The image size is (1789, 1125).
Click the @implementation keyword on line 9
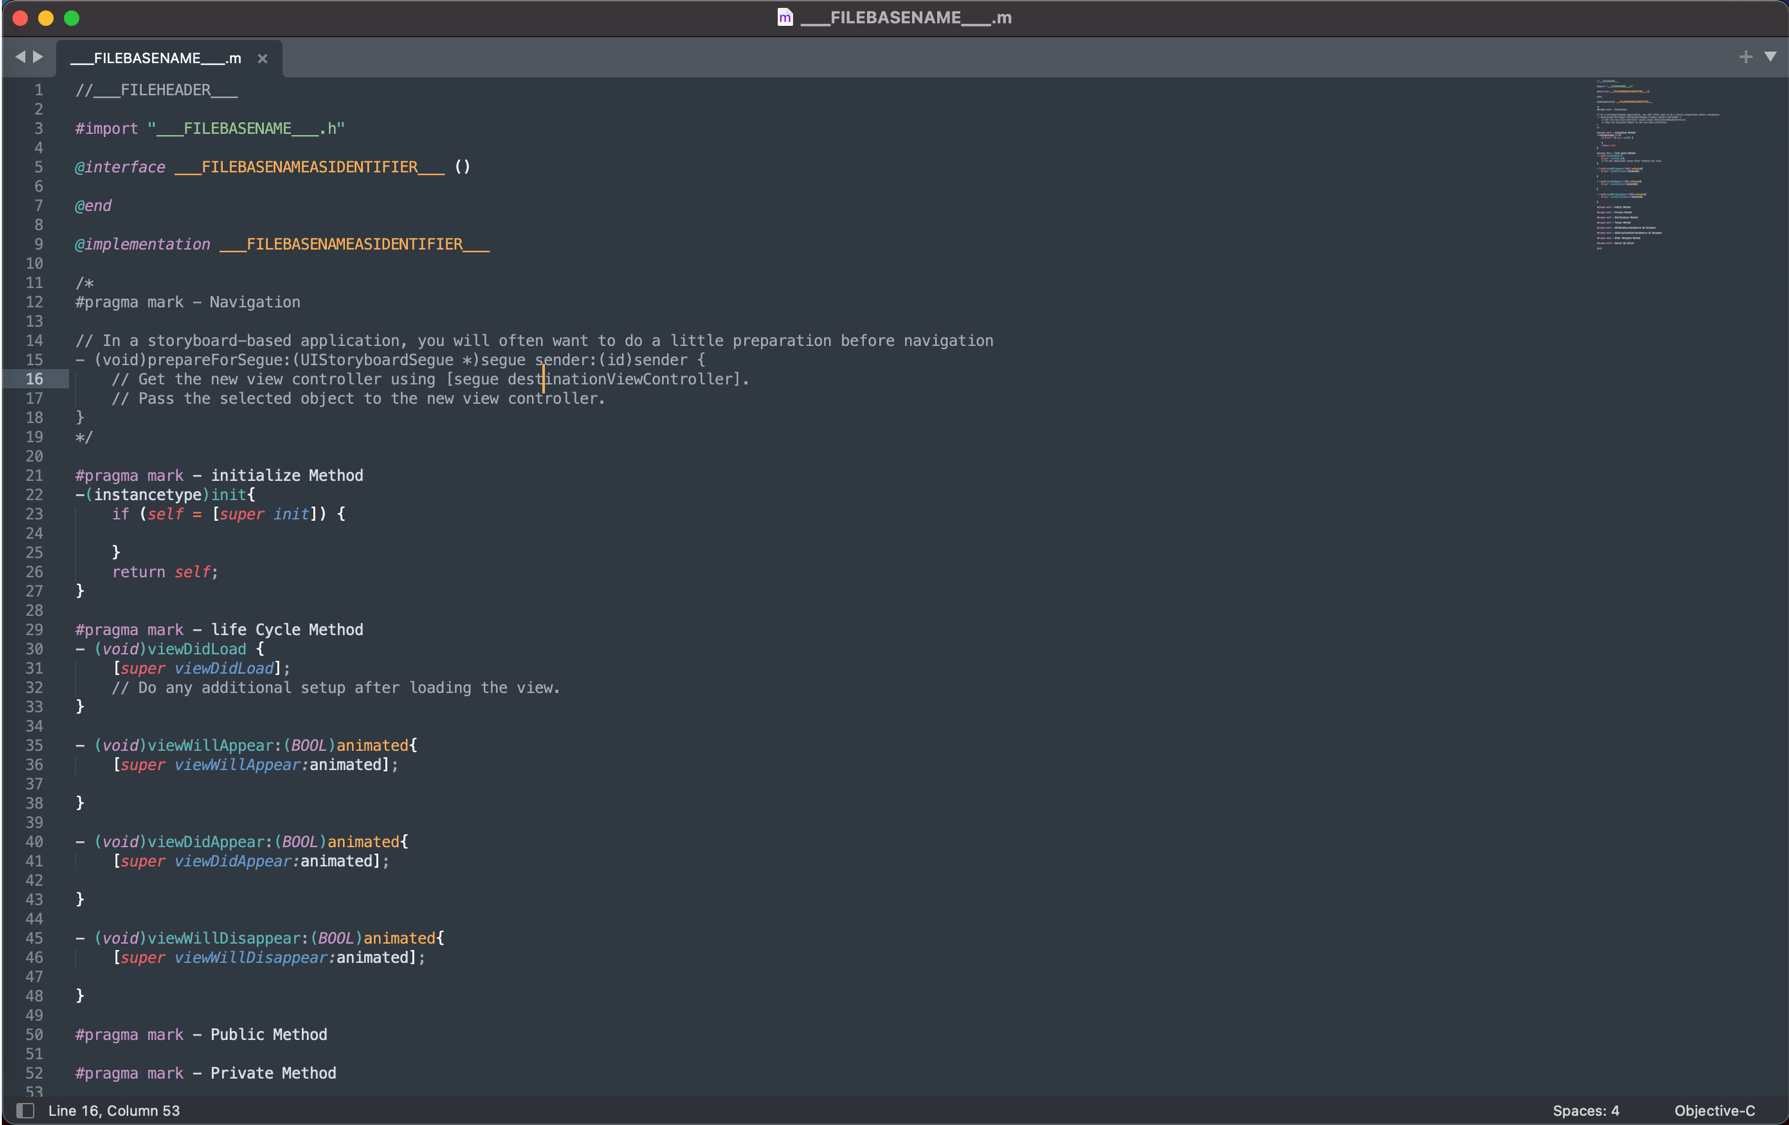pyautogui.click(x=142, y=244)
